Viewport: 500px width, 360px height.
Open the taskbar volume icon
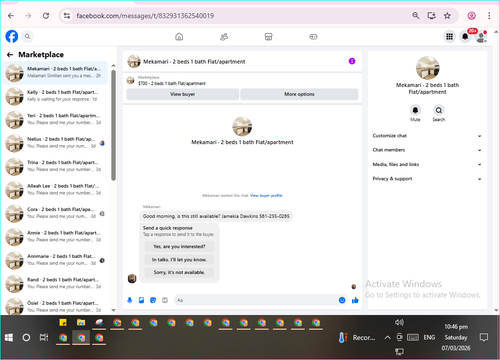pos(399,322)
